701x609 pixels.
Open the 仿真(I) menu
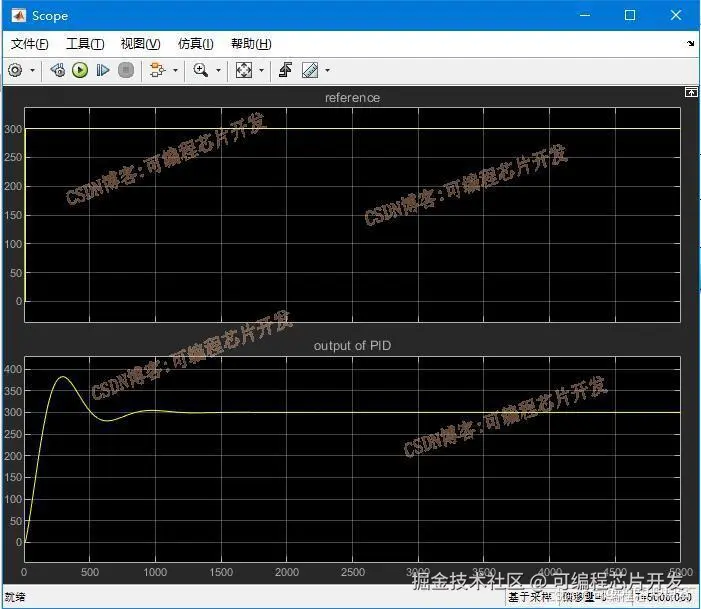[x=195, y=44]
